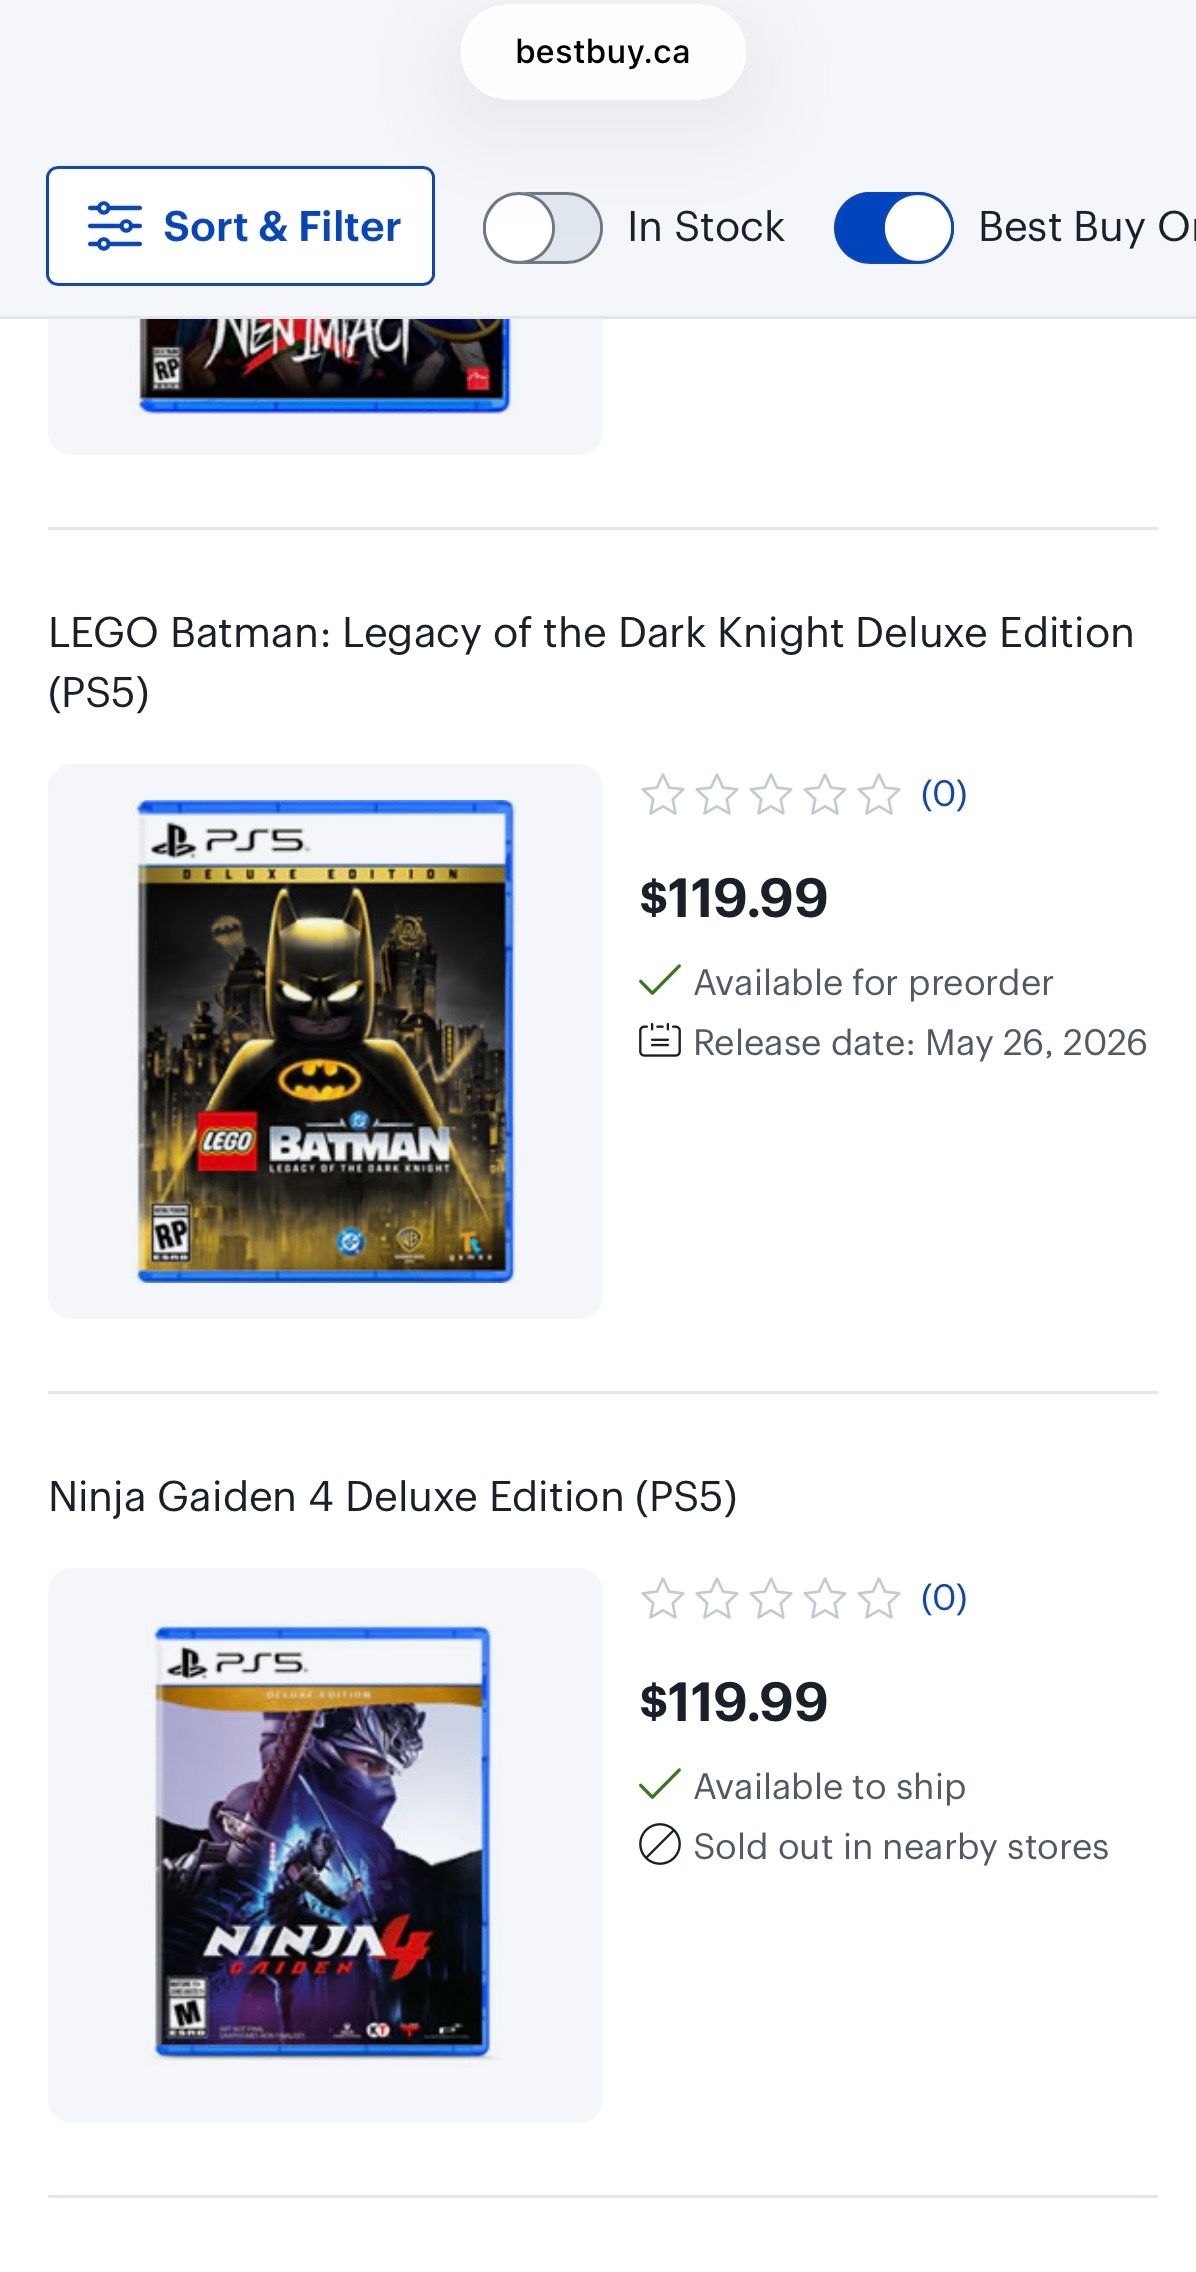Click the green checkmark beside Available for preorder
This screenshot has width=1196, height=2272.
pos(660,981)
